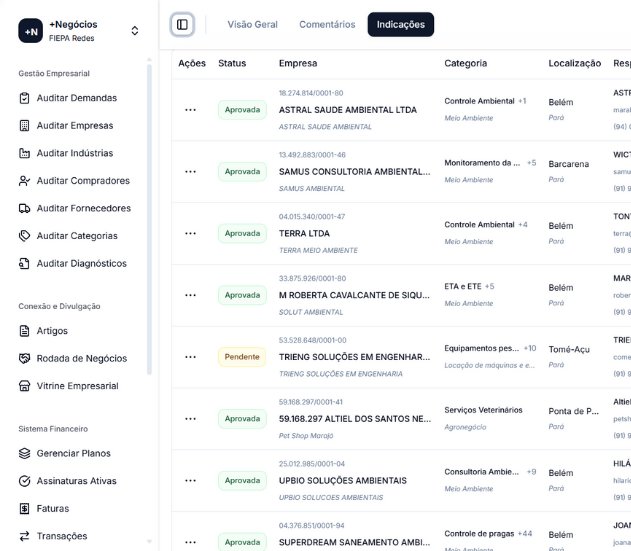The width and height of the screenshot is (631, 551).
Task: Click the sidebar vertical scrollbar
Action: pyautogui.click(x=150, y=220)
